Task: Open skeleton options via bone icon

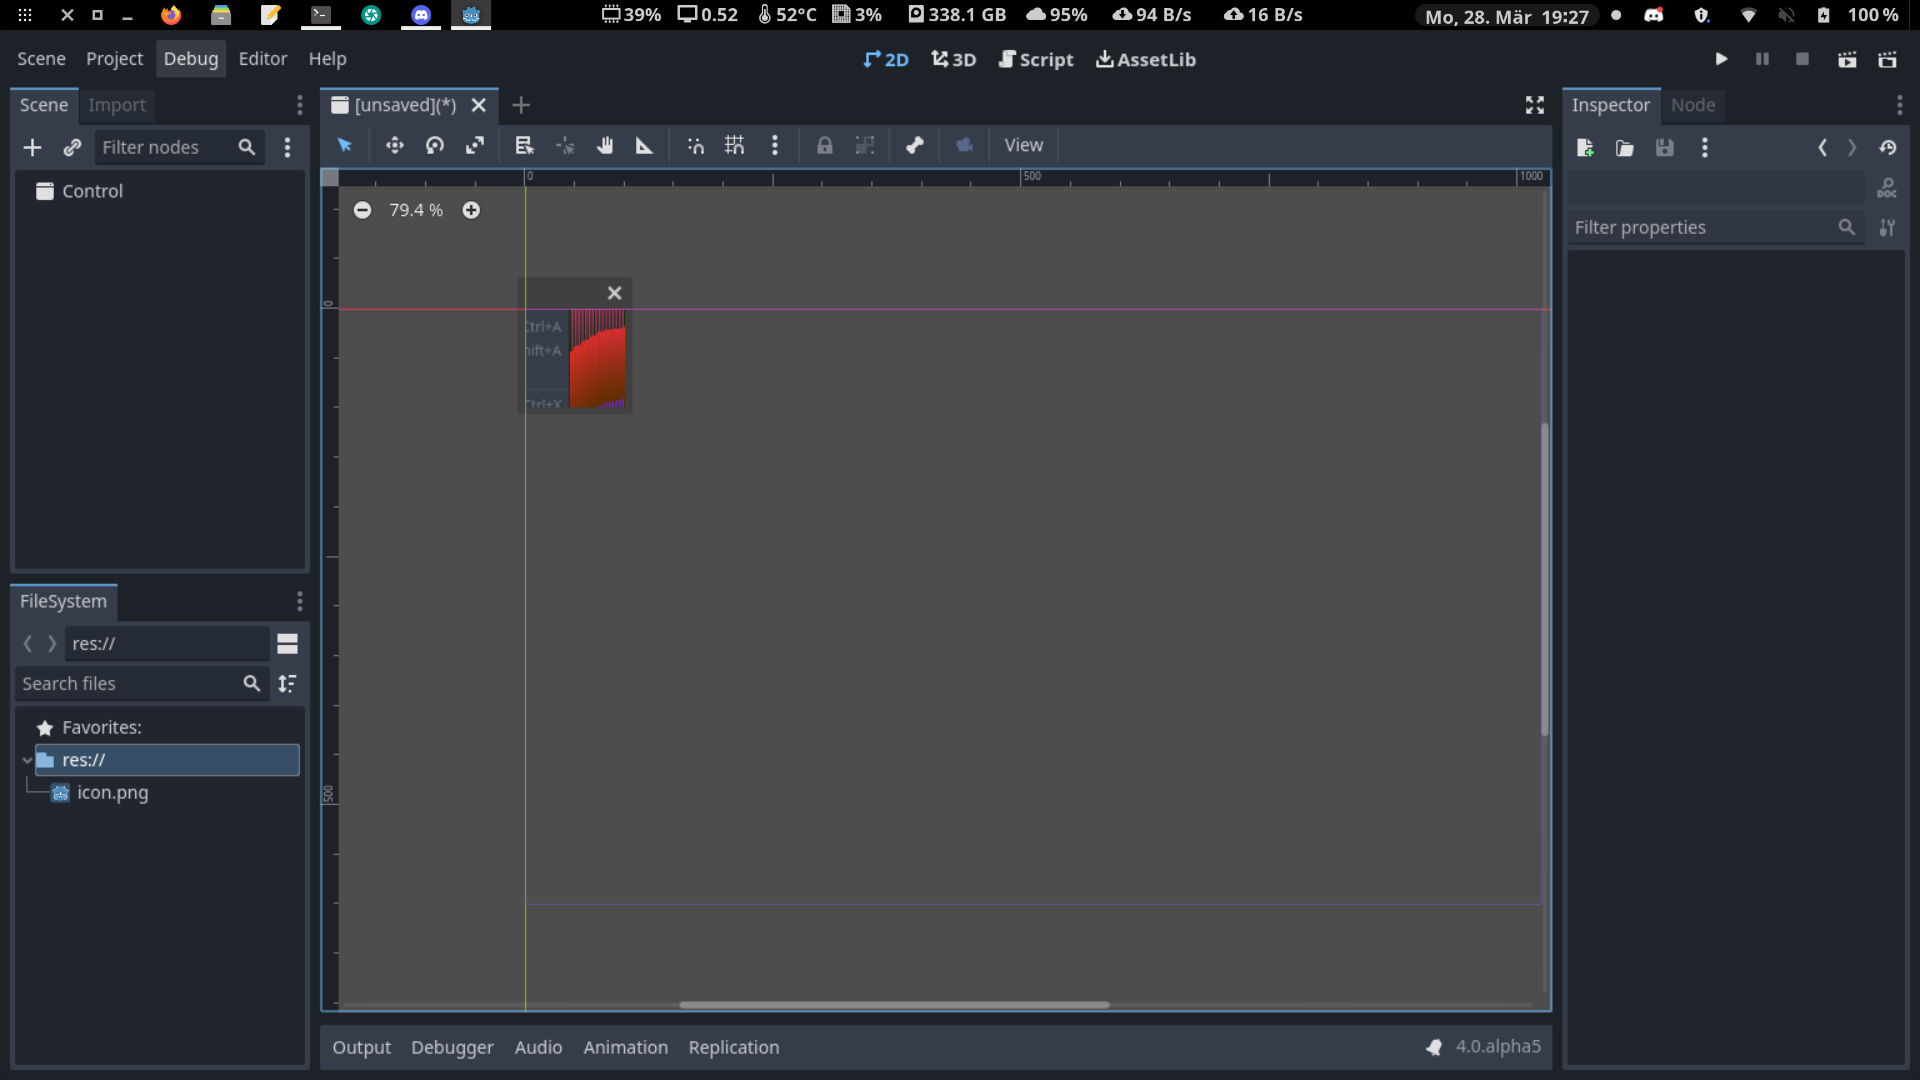Action: pos(914,145)
